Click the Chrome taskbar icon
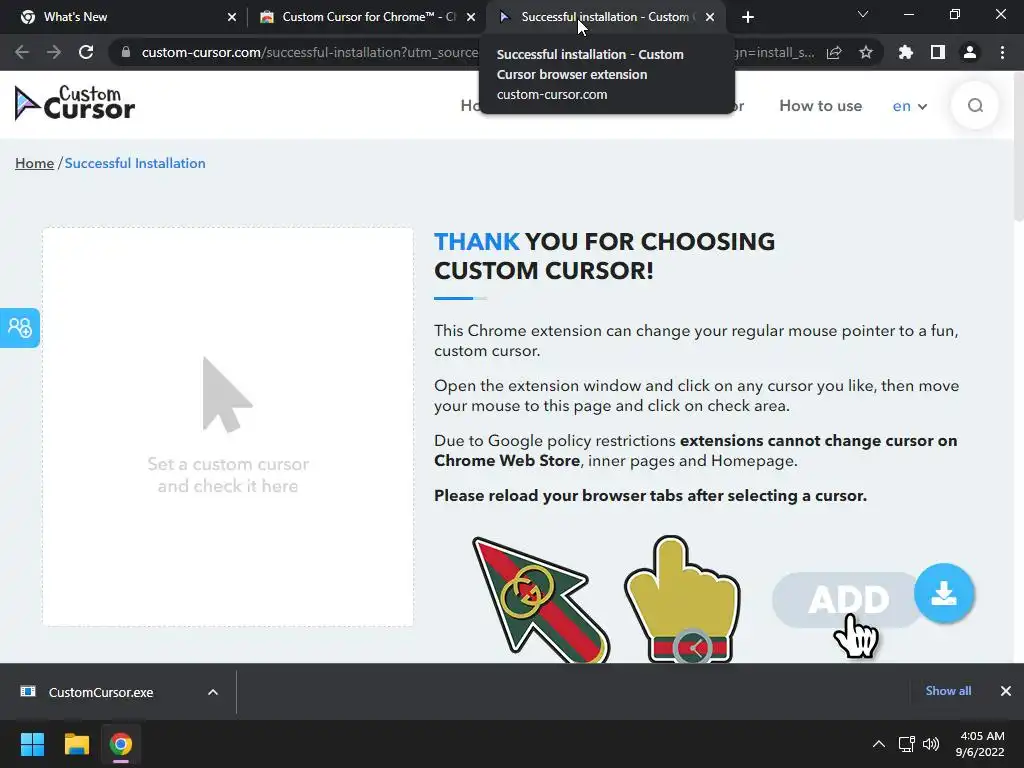 click(121, 744)
